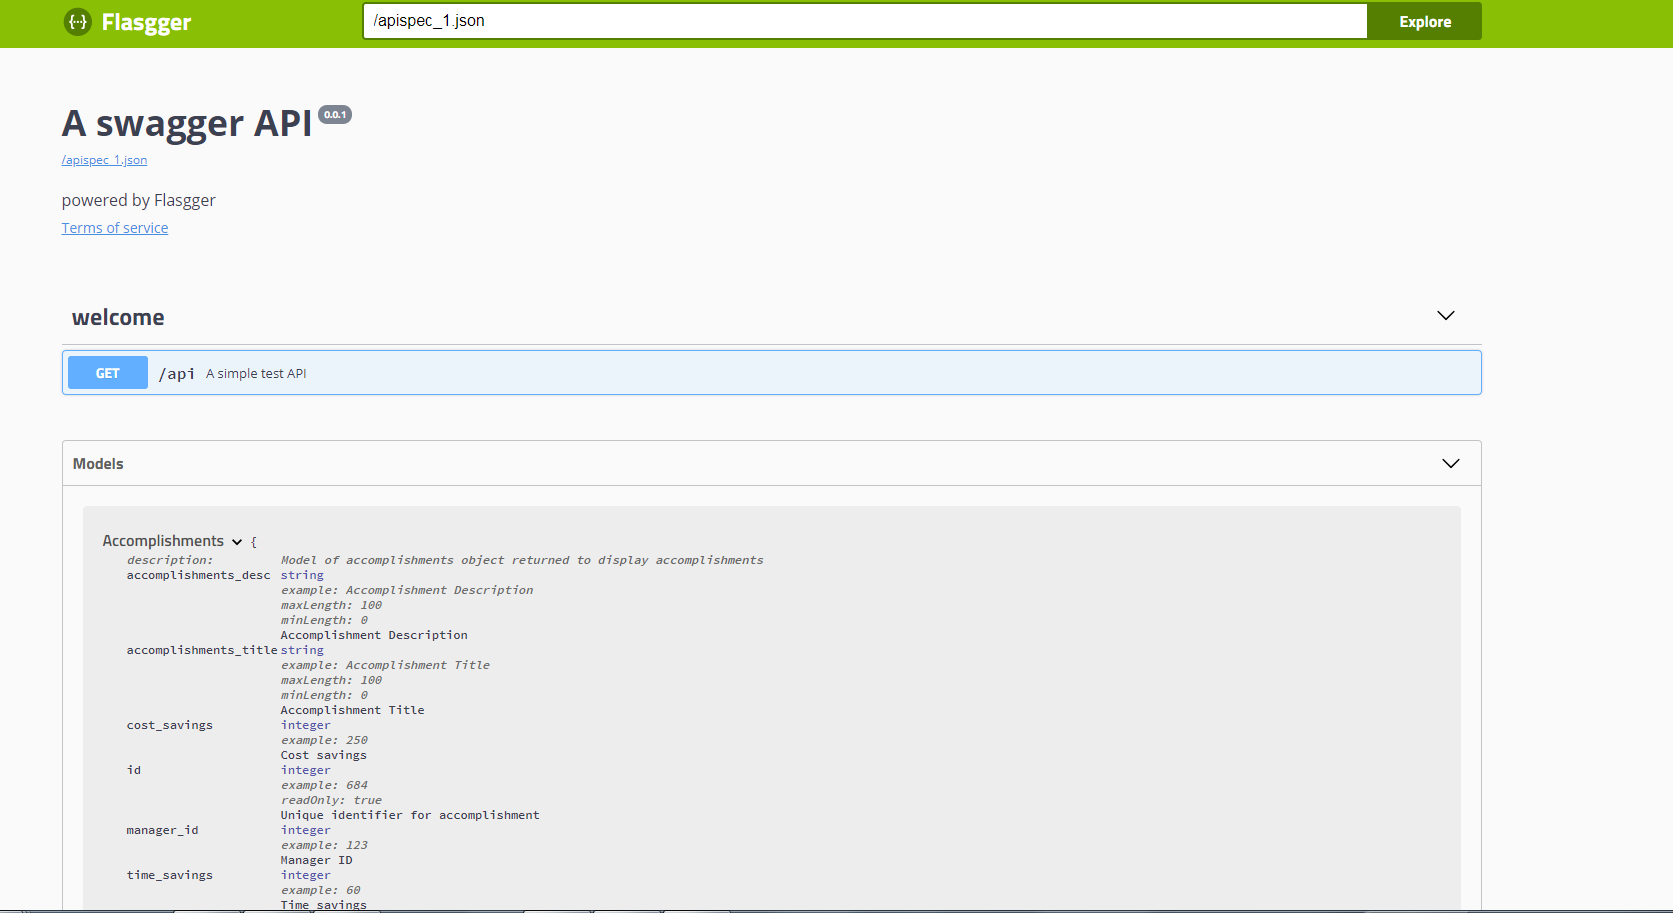Click the welcome tag heading

[118, 318]
